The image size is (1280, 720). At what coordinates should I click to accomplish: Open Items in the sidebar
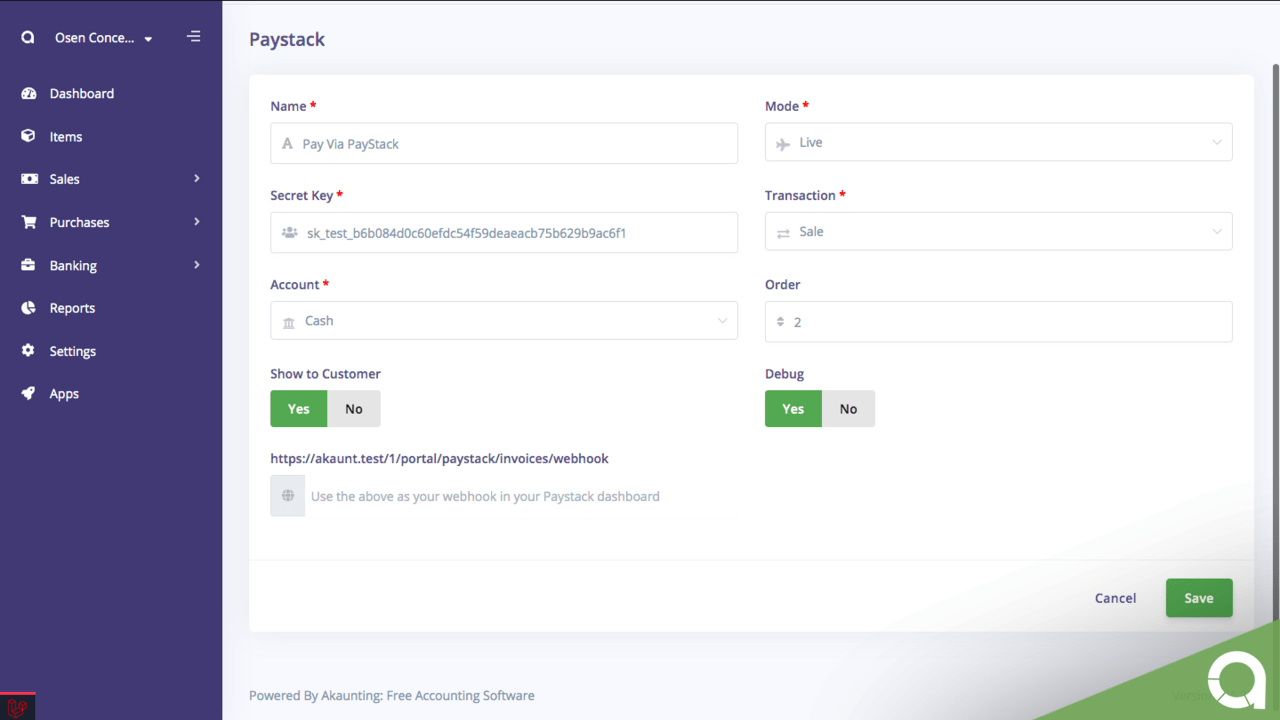click(66, 136)
